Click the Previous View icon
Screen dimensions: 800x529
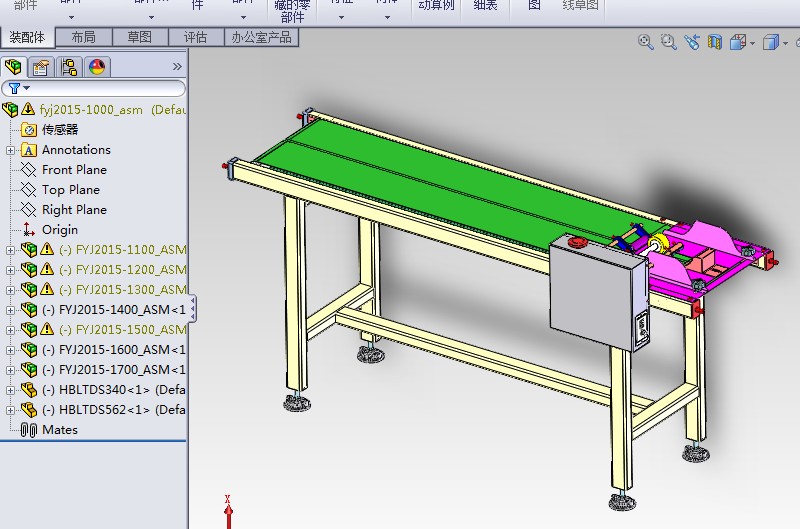692,42
